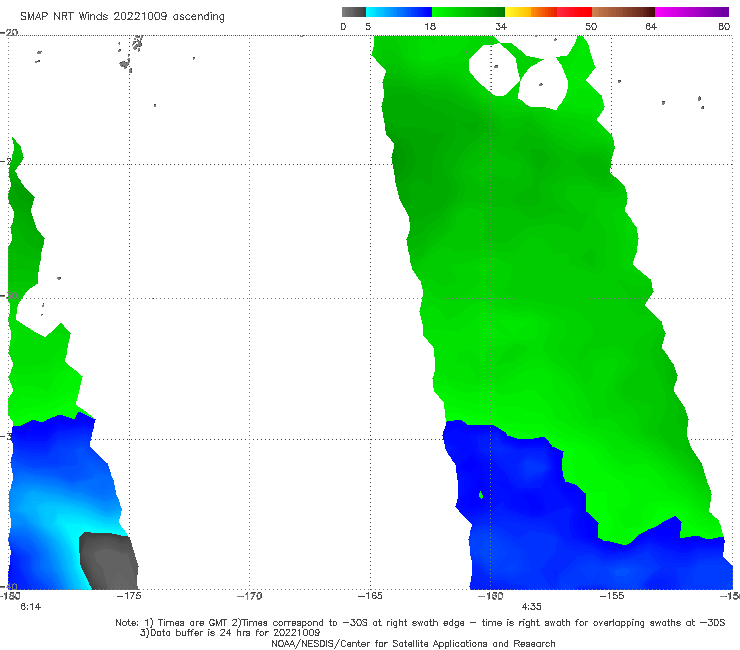The width and height of the screenshot is (740, 650).
Task: Click the title 'SMAP NRT Winds 20221009 ascending'
Action: click(122, 16)
